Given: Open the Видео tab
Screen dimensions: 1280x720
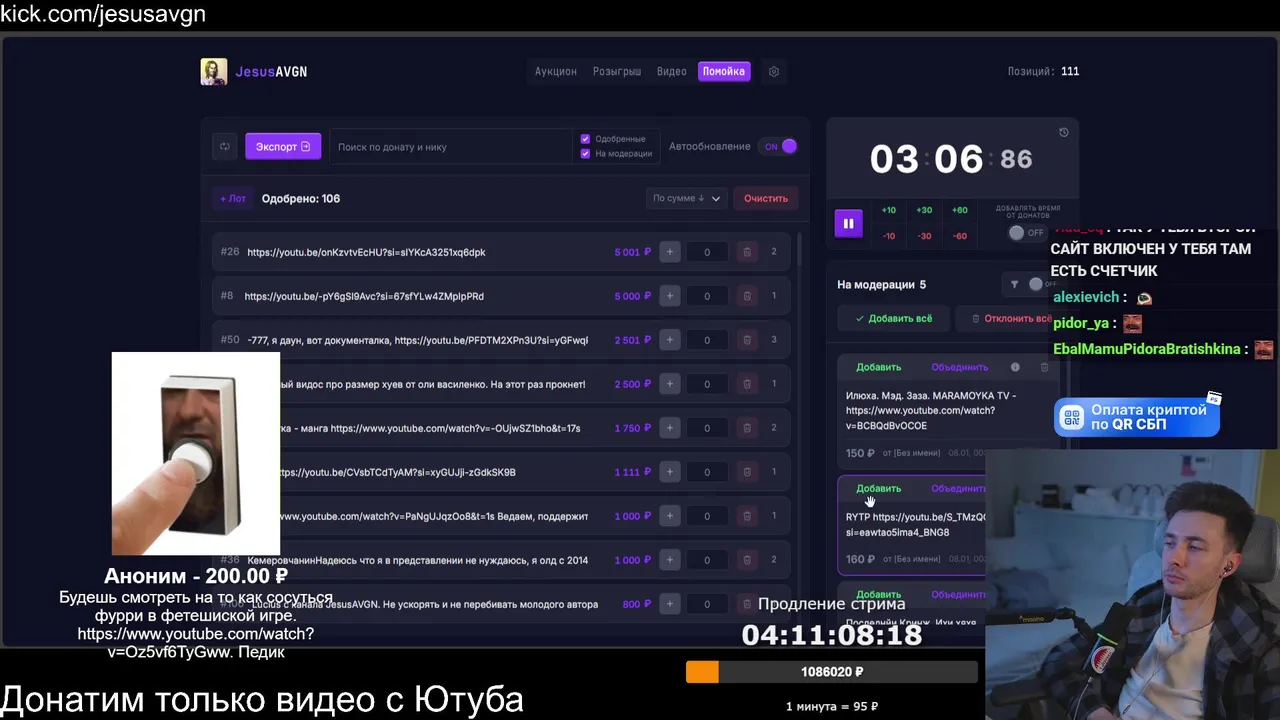Looking at the screenshot, I should coord(671,72).
